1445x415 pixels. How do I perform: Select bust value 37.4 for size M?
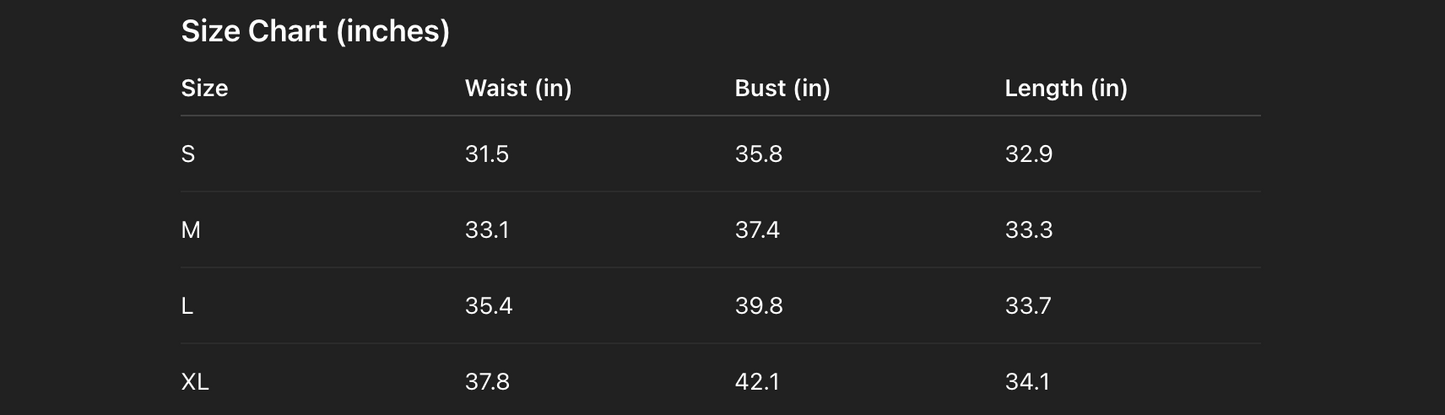click(x=757, y=230)
